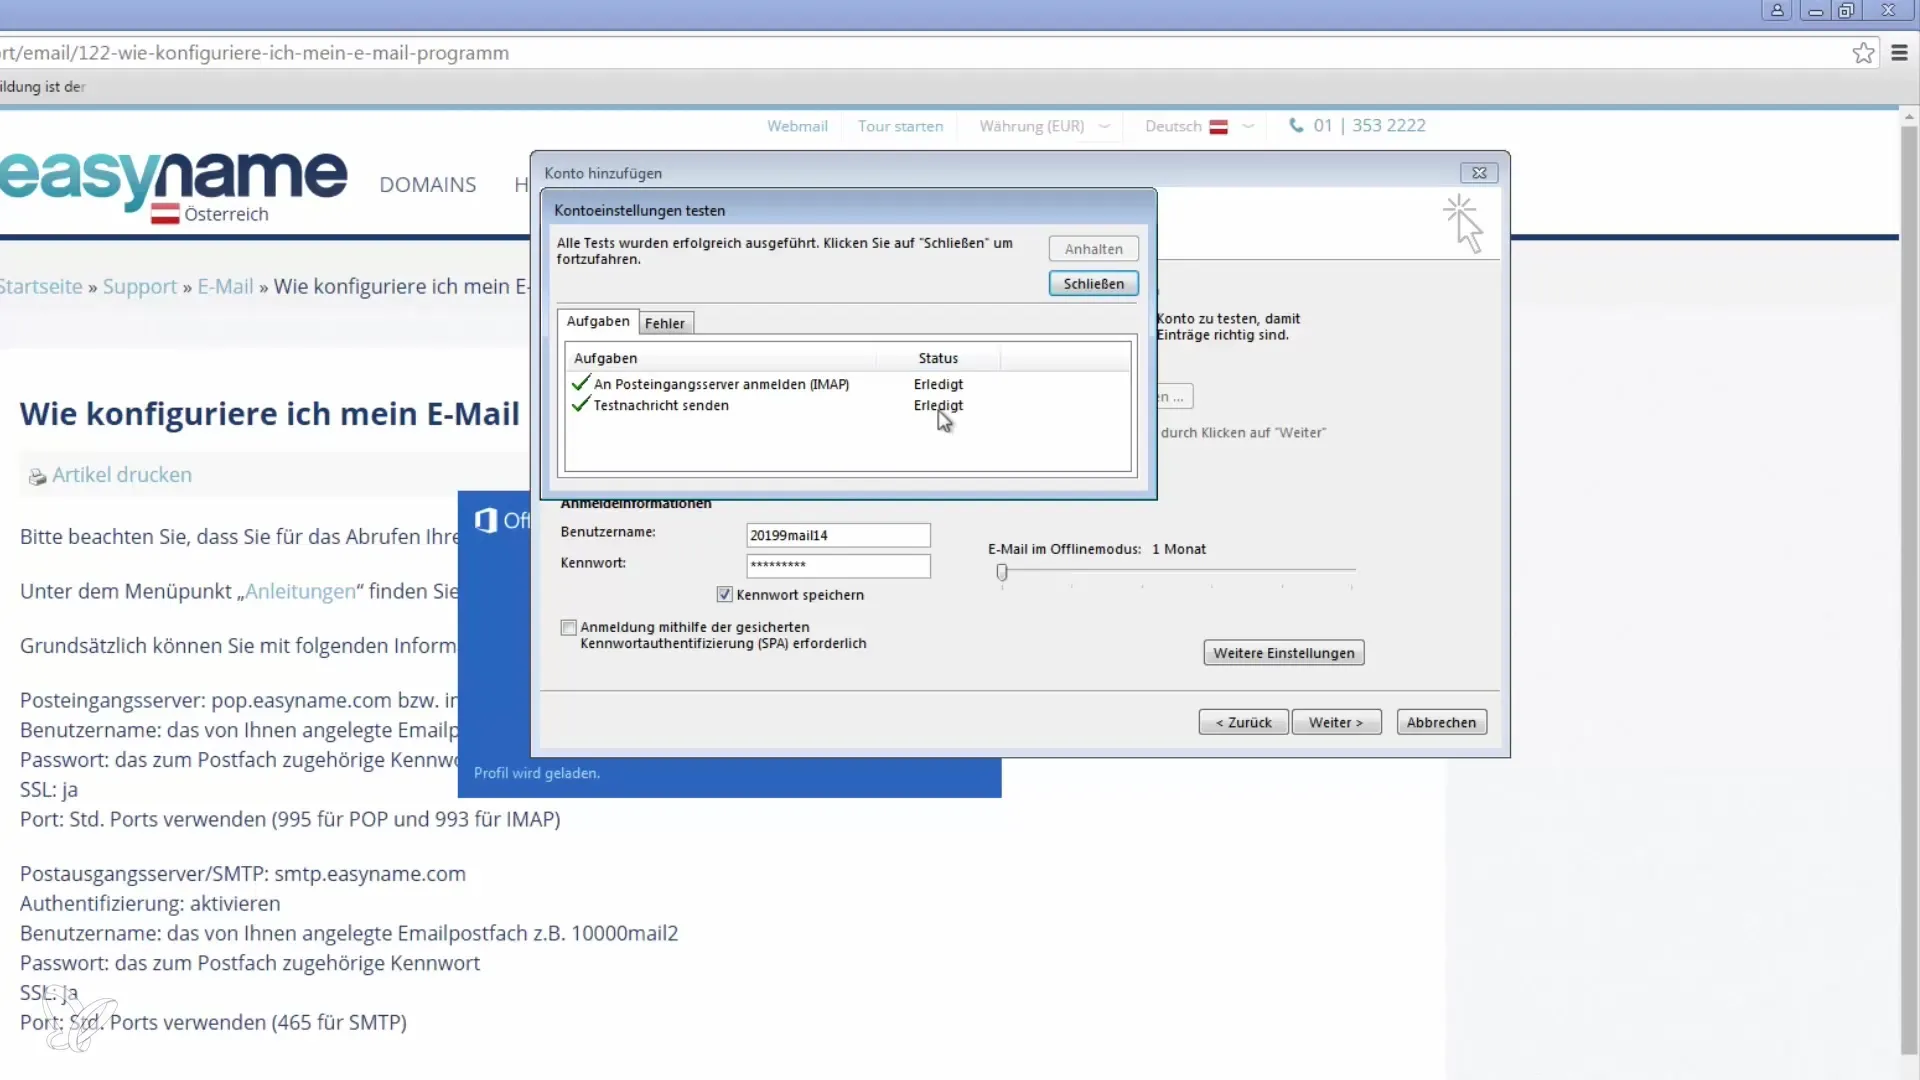Image resolution: width=1920 pixels, height=1080 pixels.
Task: Open the Webmail link
Action: [797, 126]
